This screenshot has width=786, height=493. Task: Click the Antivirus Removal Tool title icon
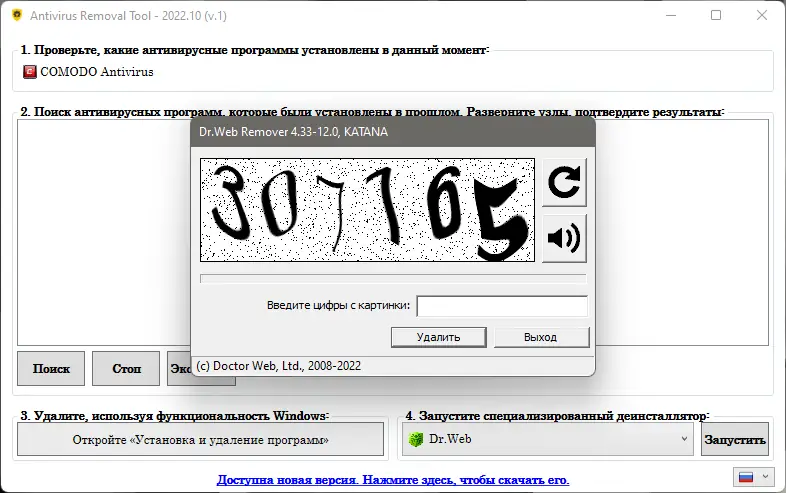[x=17, y=15]
